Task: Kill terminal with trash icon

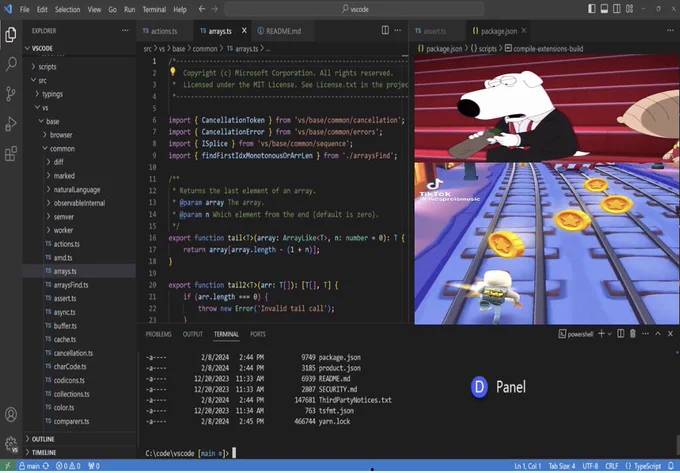Action: pyautogui.click(x=633, y=333)
